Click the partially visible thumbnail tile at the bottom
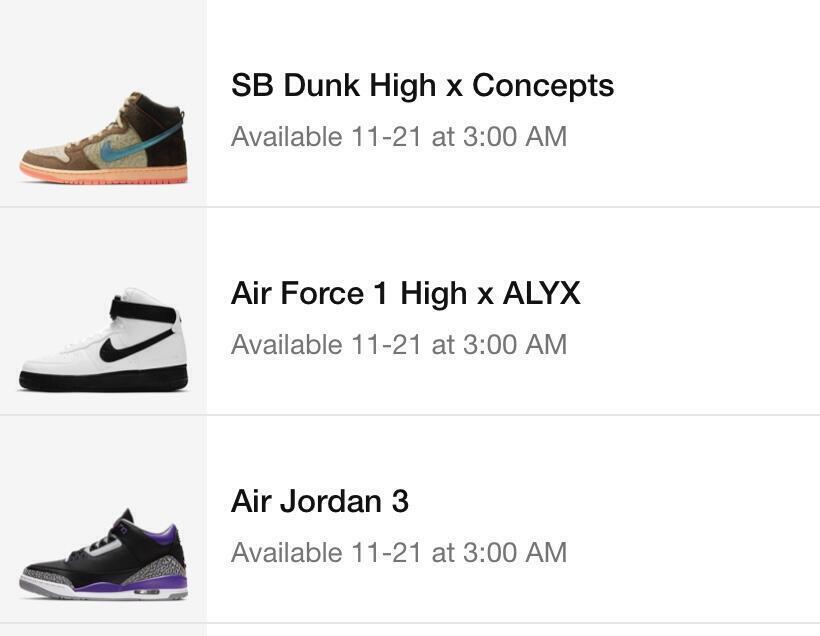The width and height of the screenshot is (820, 636). tap(103, 630)
